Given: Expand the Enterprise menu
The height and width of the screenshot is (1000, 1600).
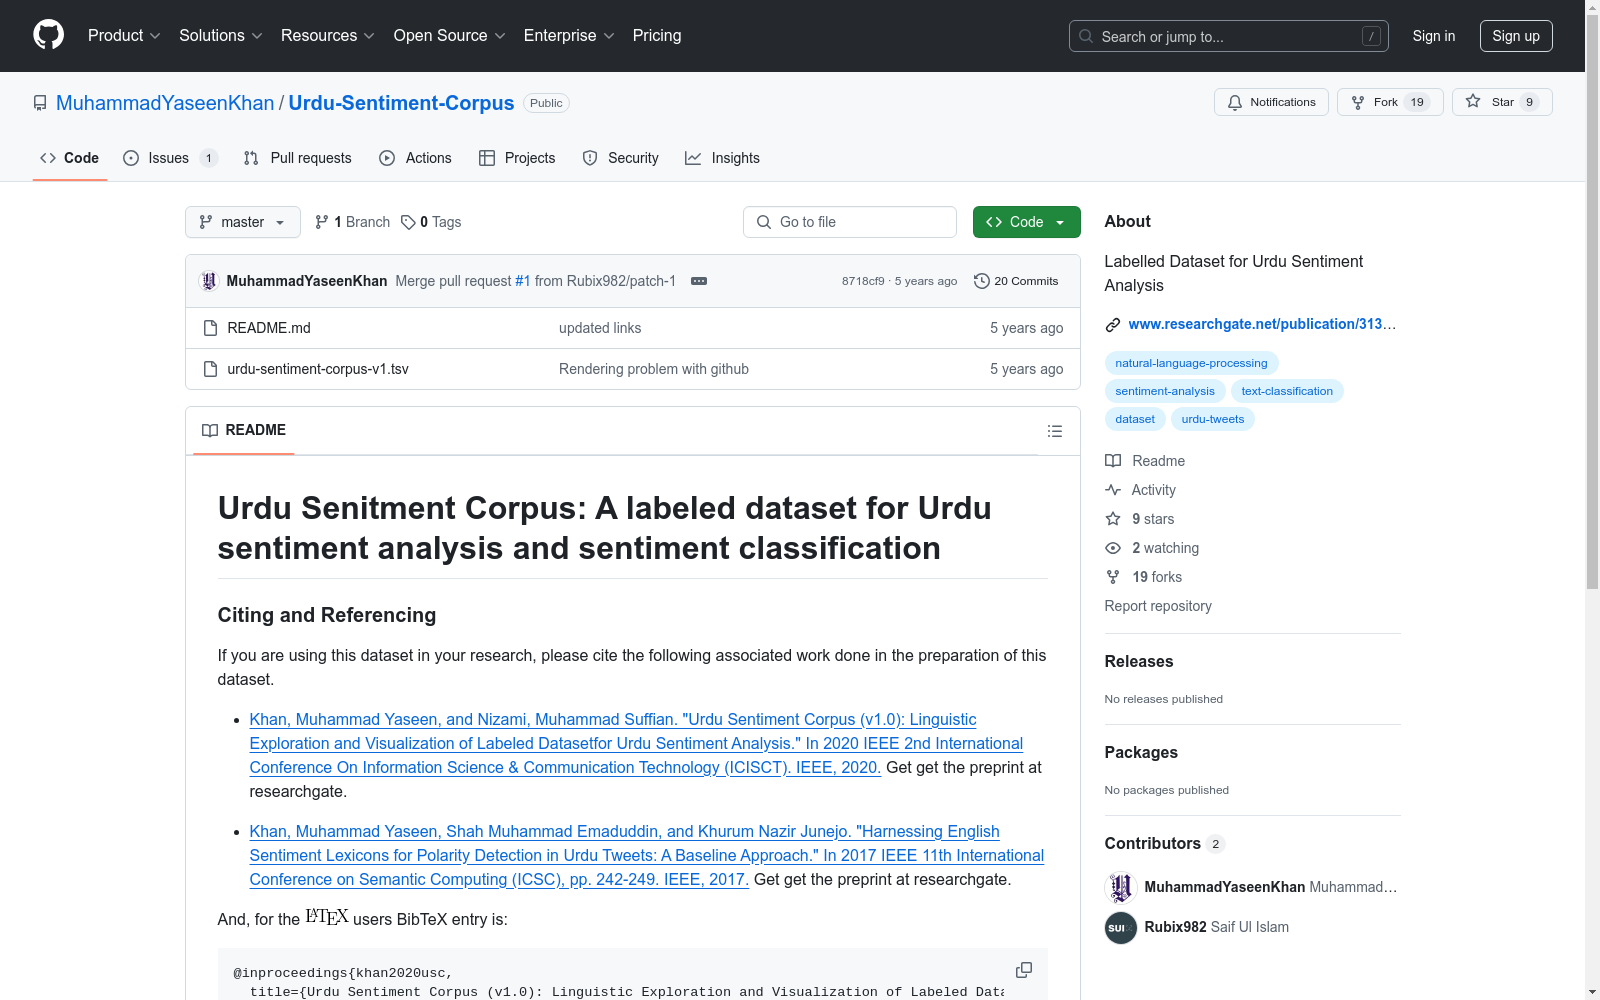Looking at the screenshot, I should tap(569, 36).
